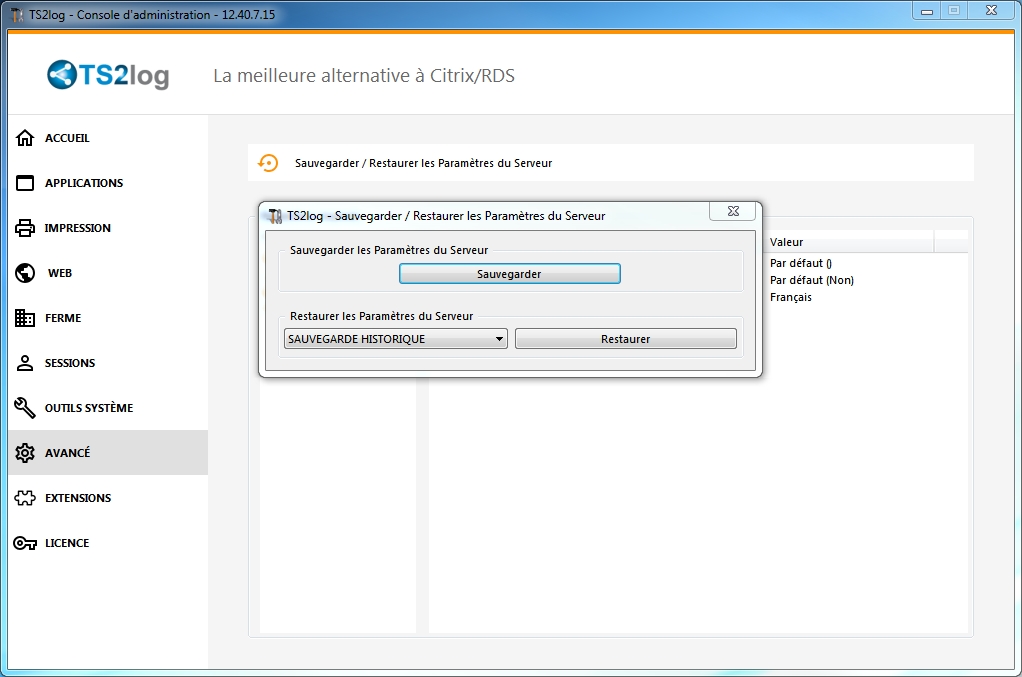Click the Web globe icon
The height and width of the screenshot is (677, 1022).
[x=25, y=273]
